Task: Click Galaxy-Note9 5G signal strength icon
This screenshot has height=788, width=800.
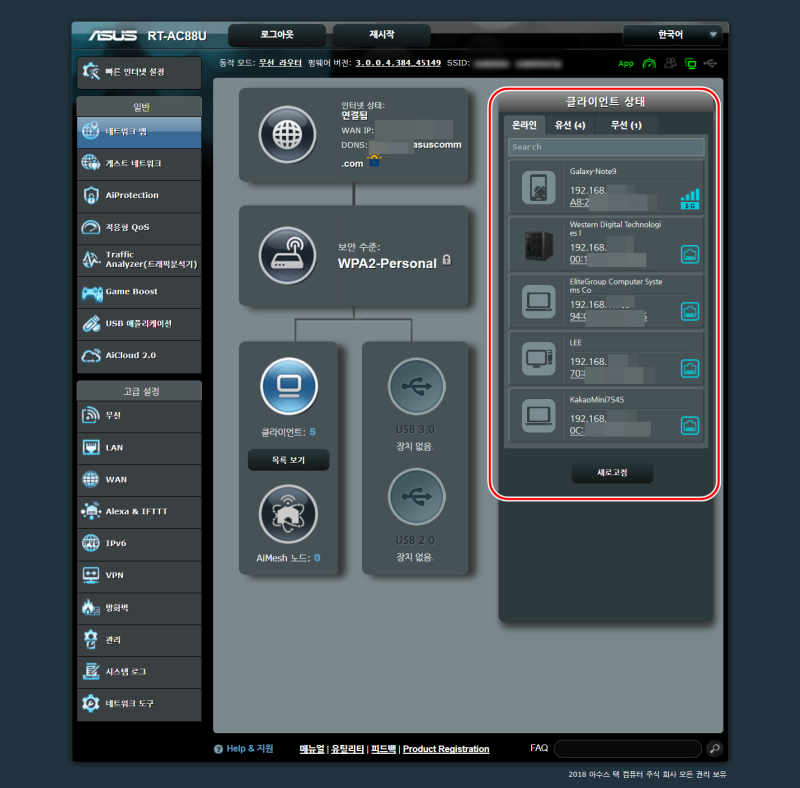Action: pos(690,199)
